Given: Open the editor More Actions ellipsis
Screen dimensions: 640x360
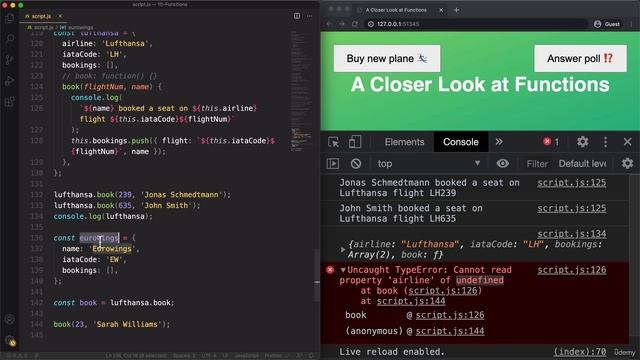Looking at the screenshot, I should (309, 16).
